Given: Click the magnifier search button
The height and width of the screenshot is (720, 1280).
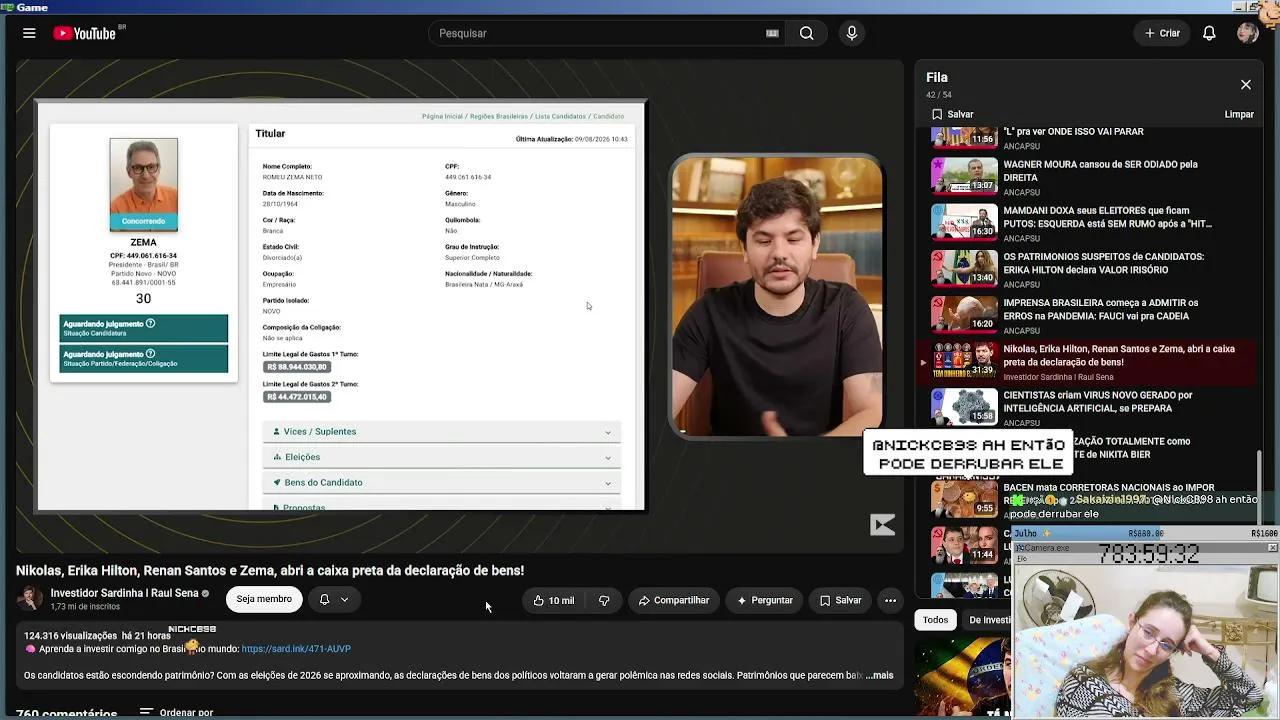Looking at the screenshot, I should [x=806, y=33].
